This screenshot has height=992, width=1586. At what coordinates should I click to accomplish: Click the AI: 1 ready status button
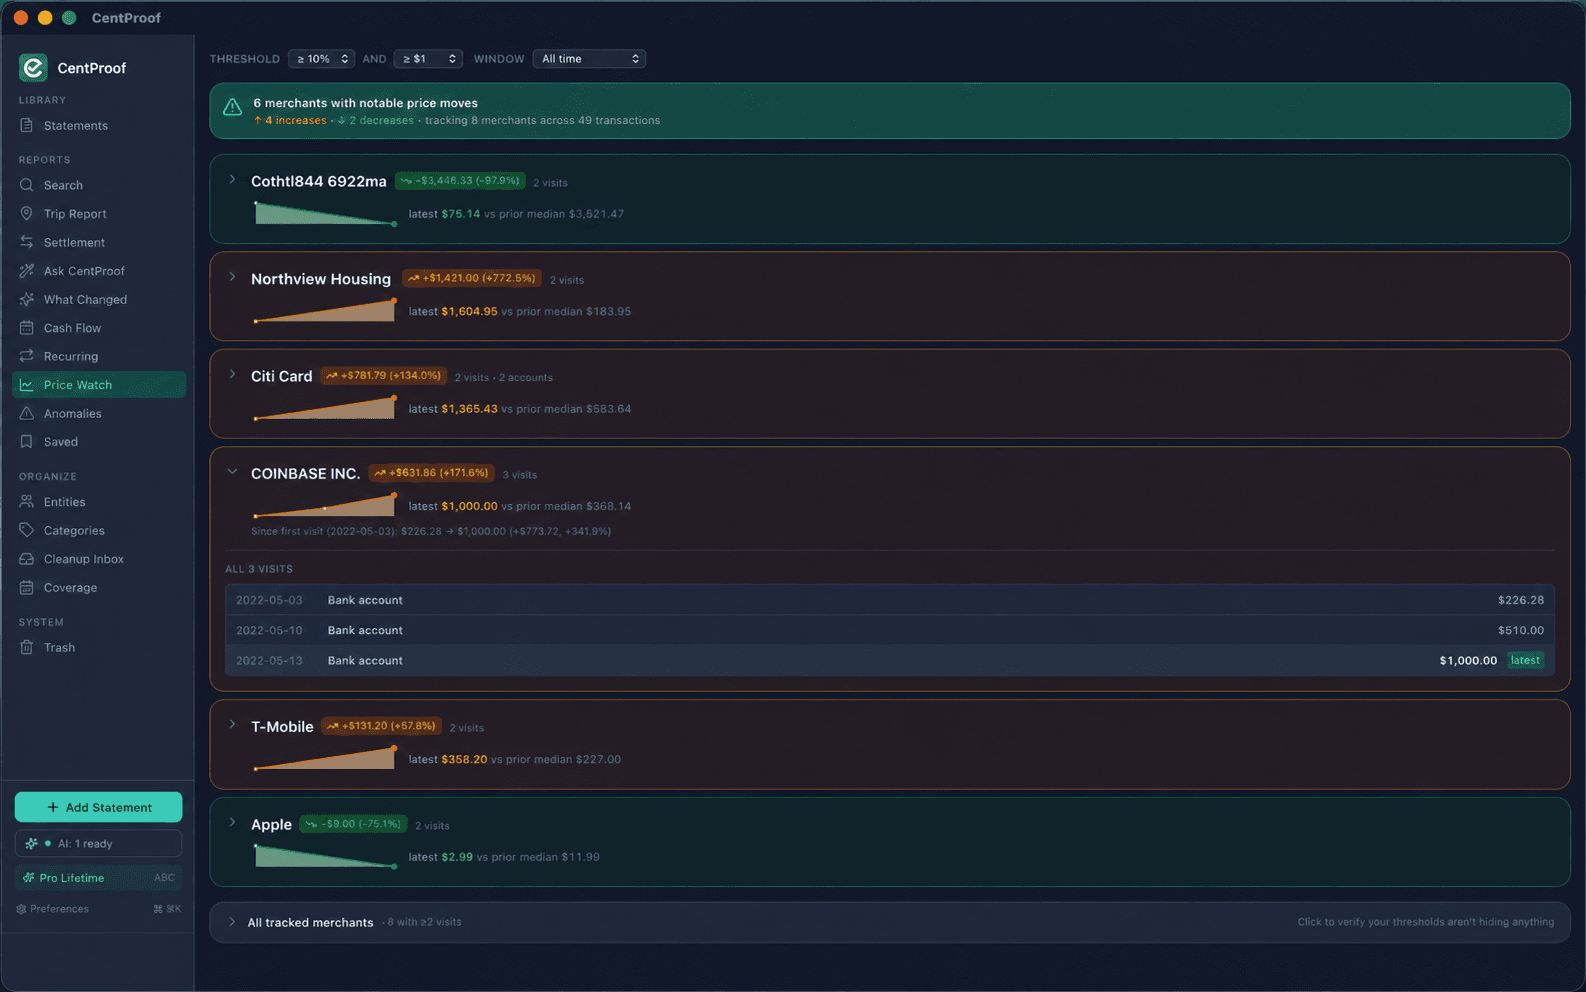[98, 844]
